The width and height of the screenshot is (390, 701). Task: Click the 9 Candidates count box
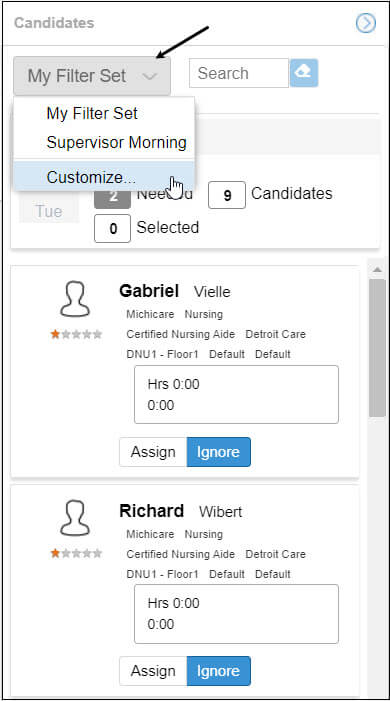[227, 195]
